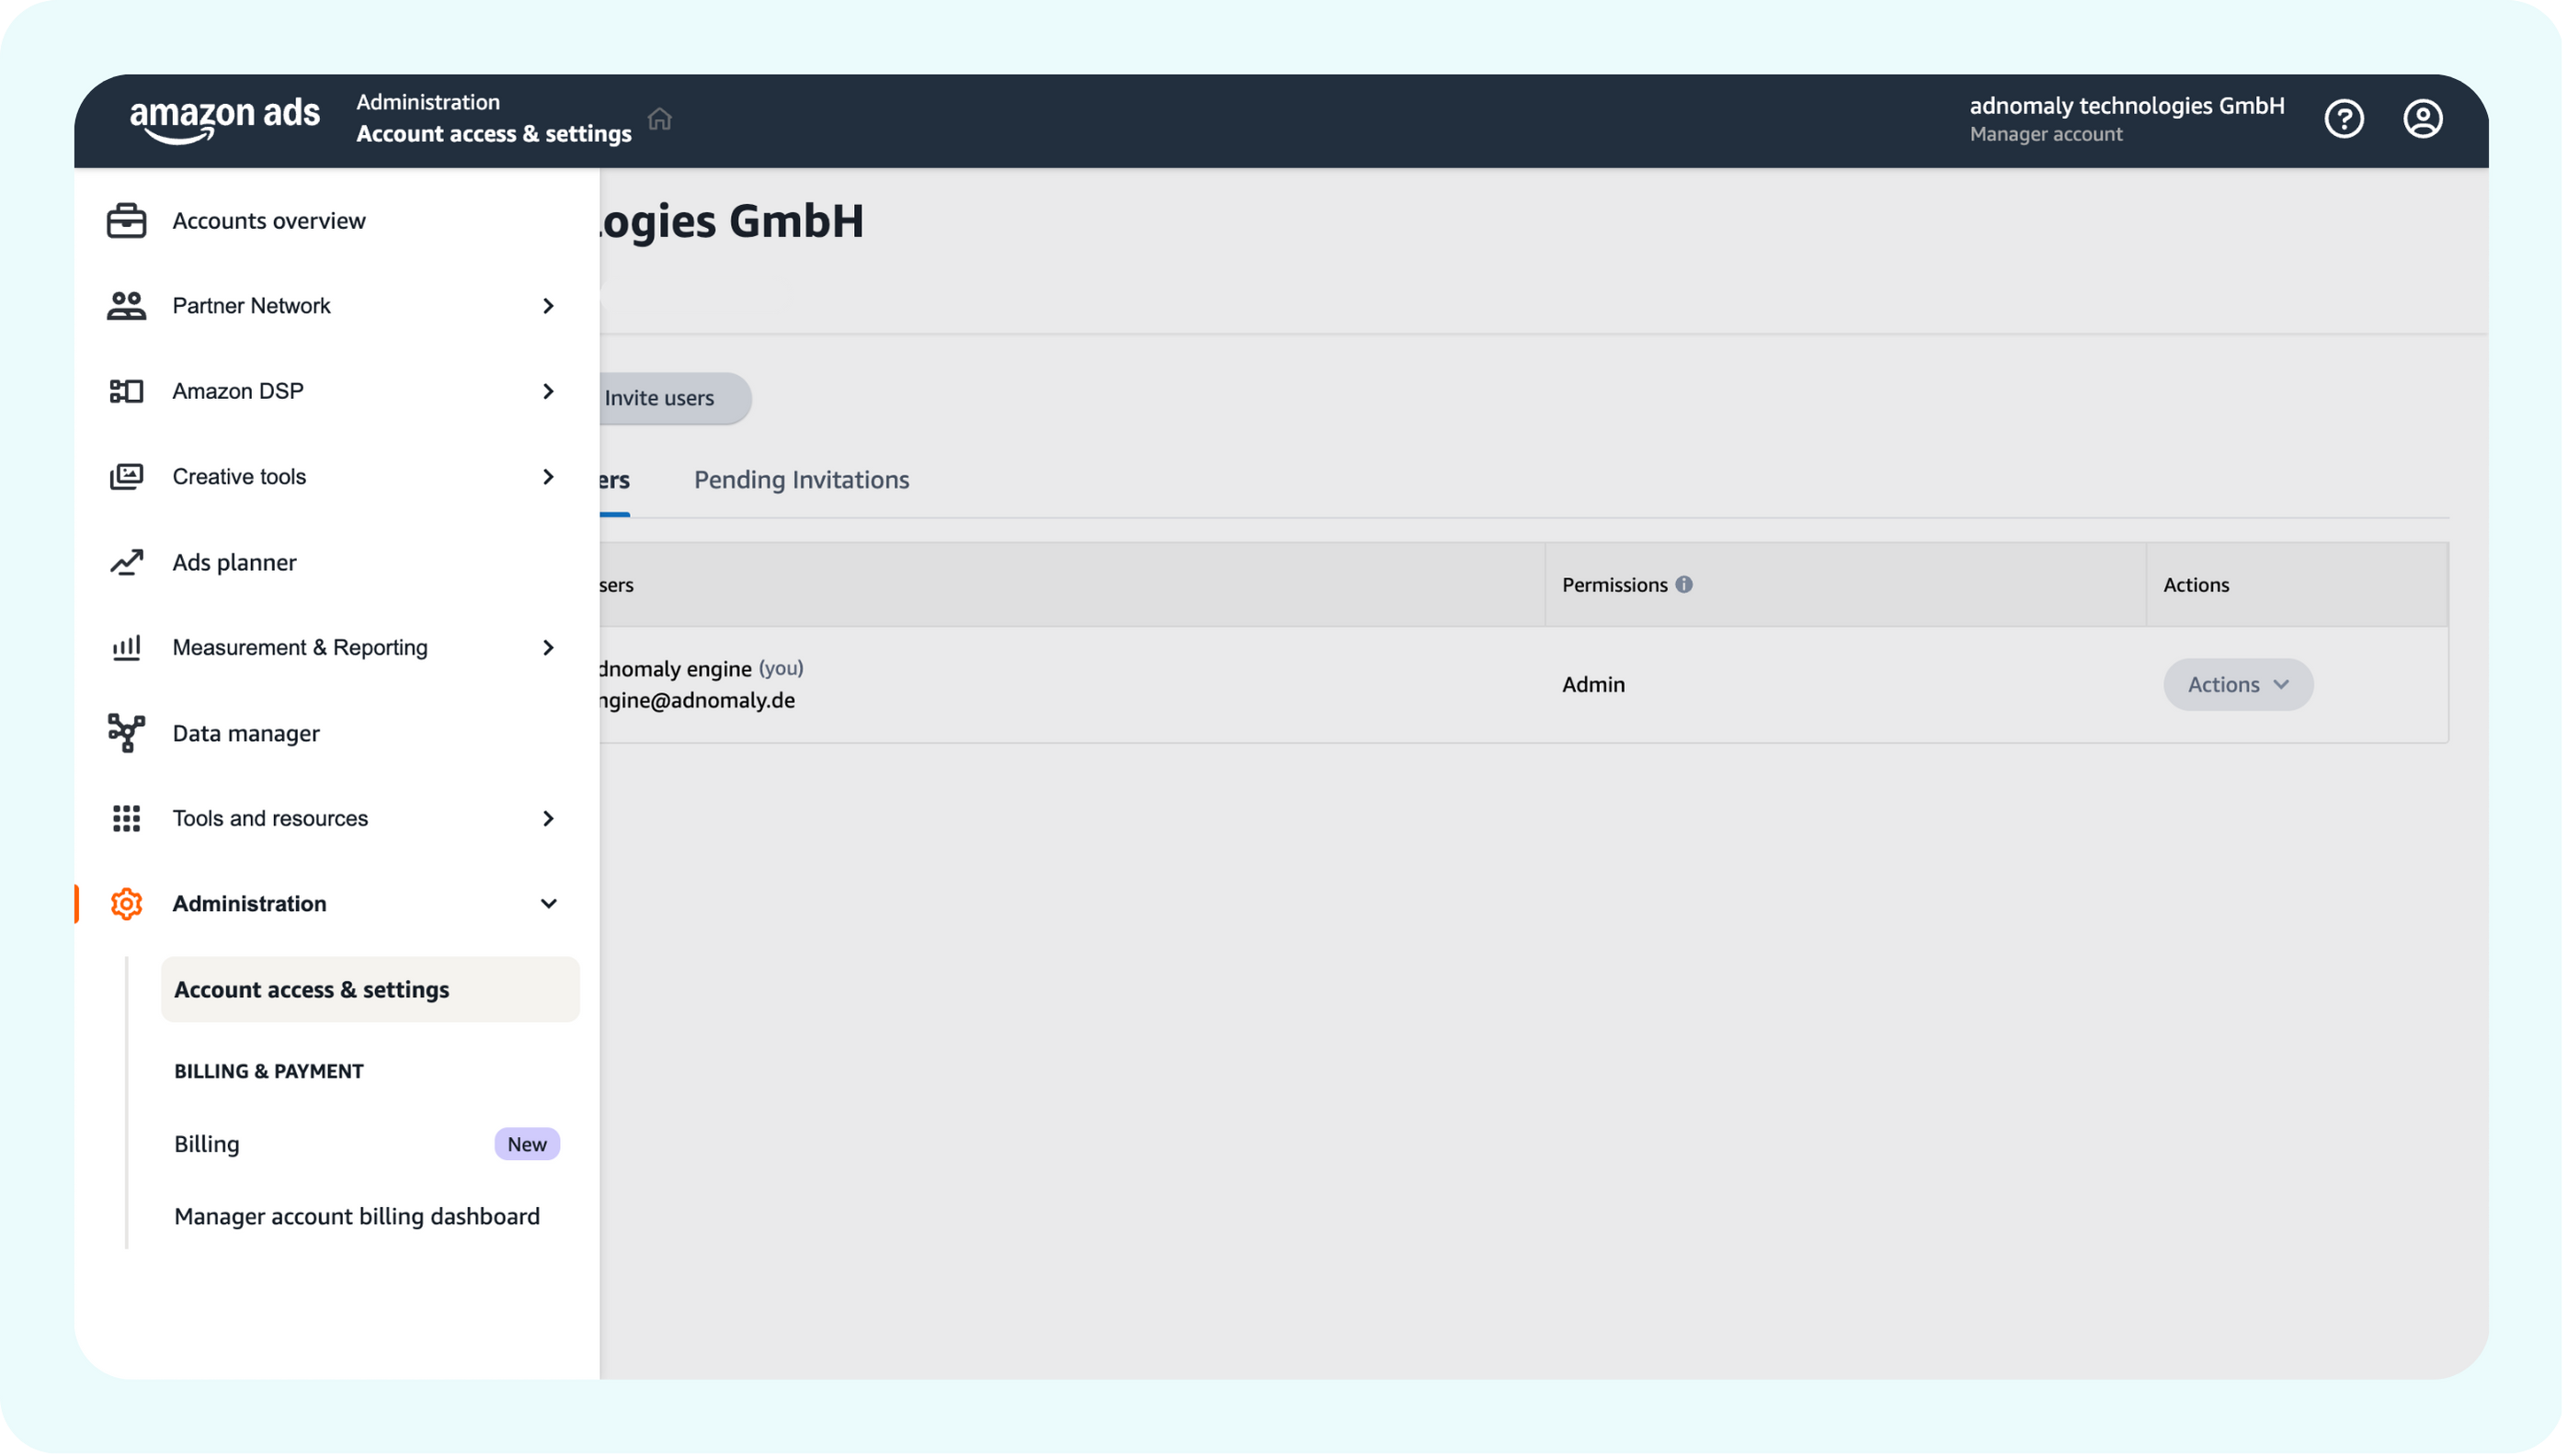Select Account access & settings menu item
This screenshot has width=2567, height=1456.
(x=311, y=990)
